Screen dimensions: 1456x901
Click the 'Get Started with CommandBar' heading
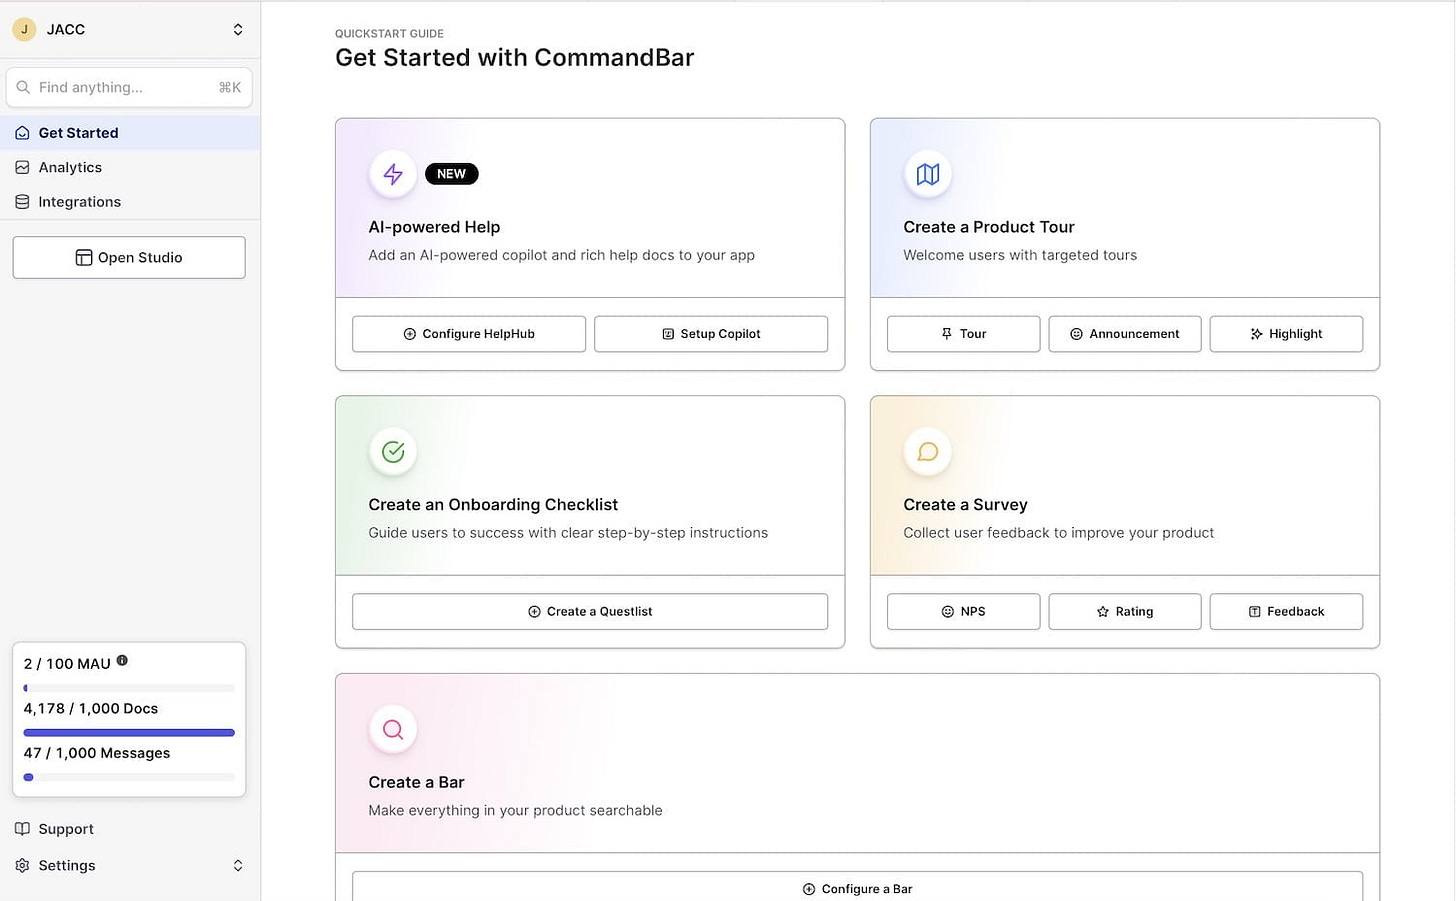514,57
